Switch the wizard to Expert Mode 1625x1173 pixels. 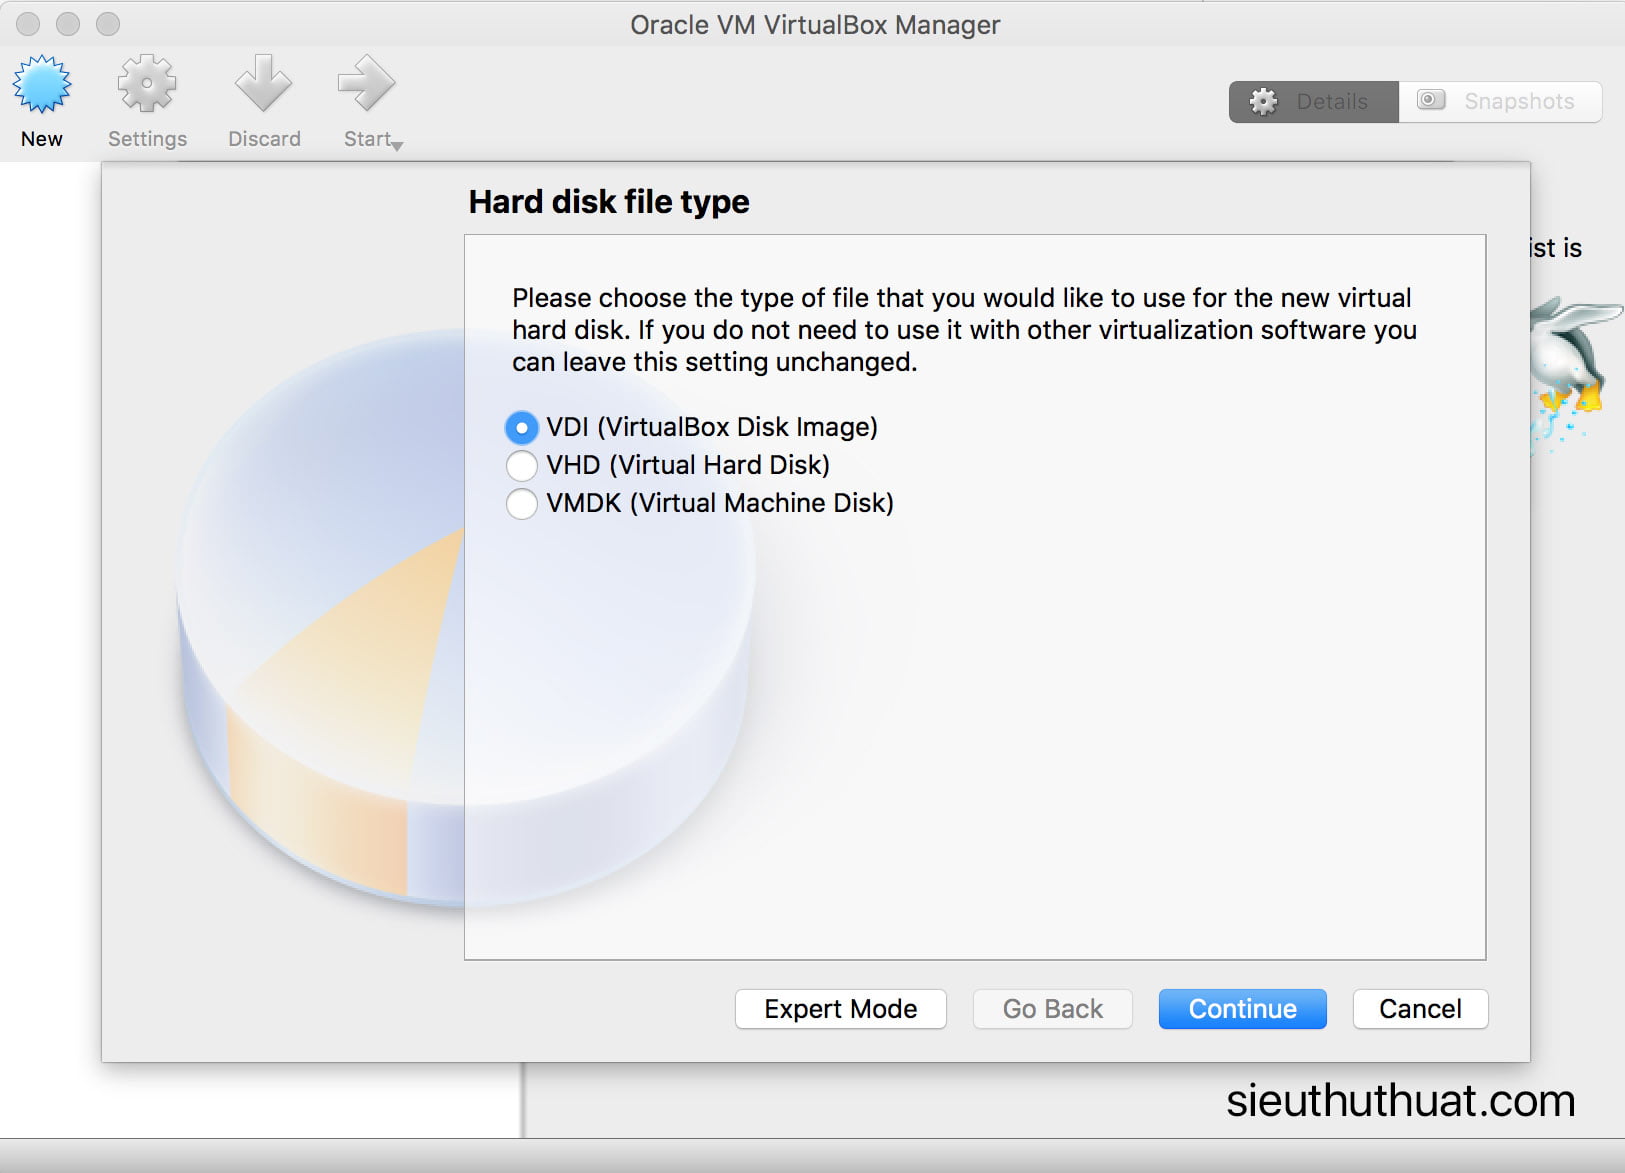point(840,1009)
